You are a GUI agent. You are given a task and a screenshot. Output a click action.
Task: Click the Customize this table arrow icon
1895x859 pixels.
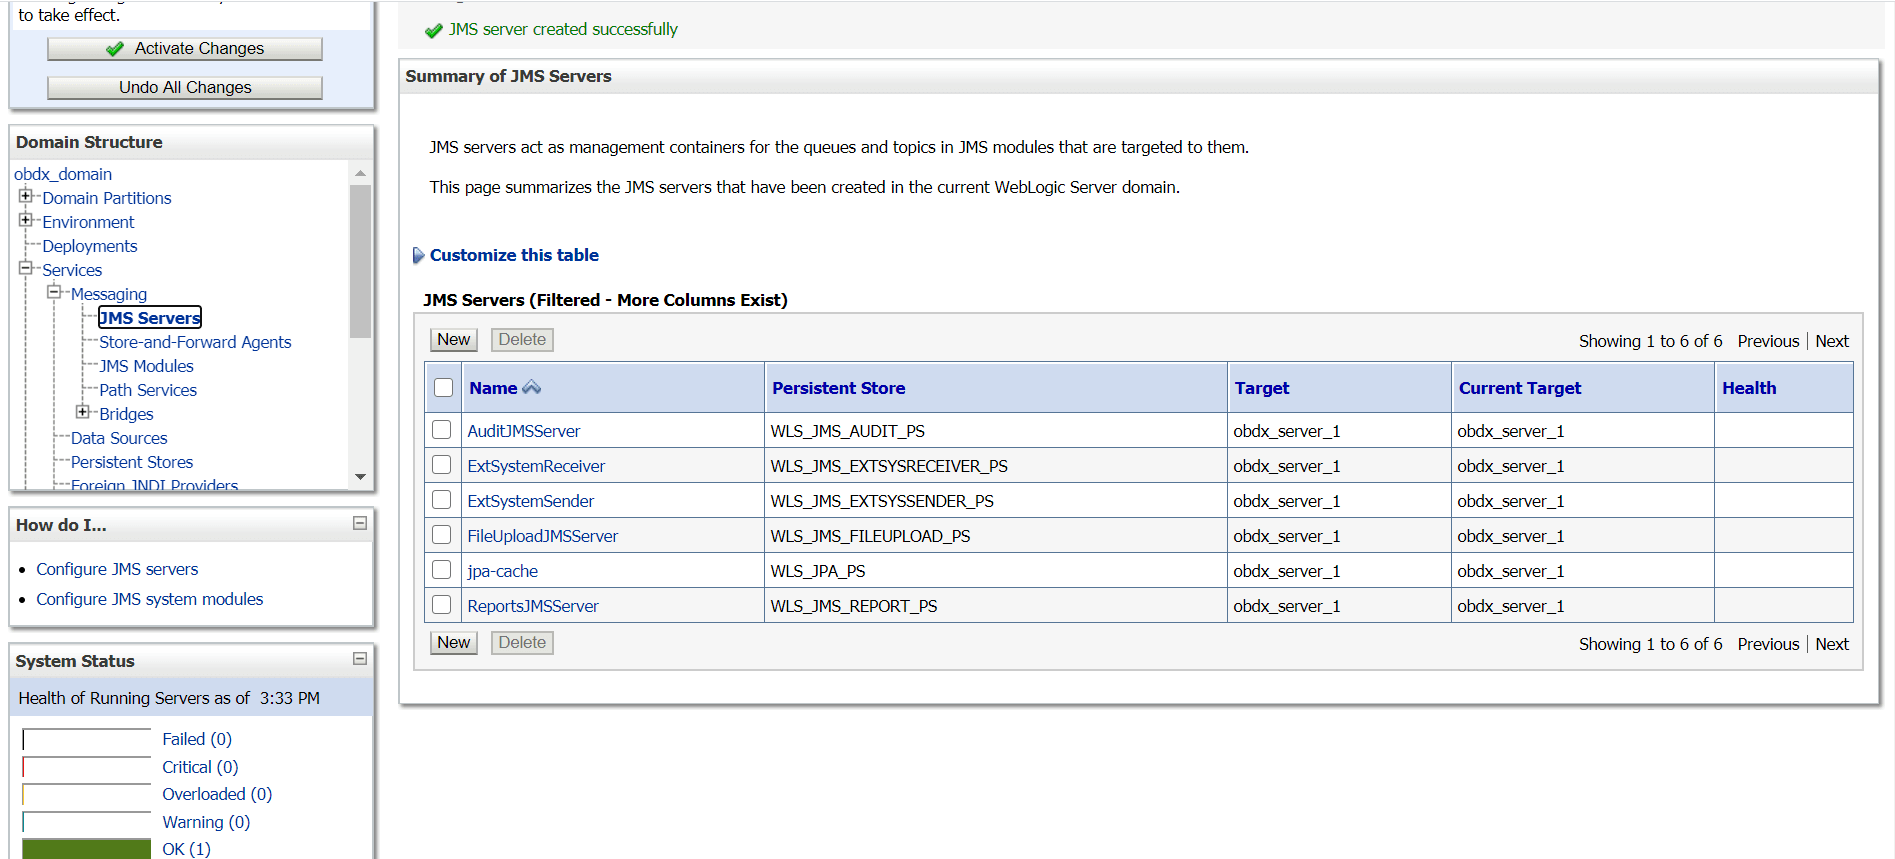[x=418, y=256]
